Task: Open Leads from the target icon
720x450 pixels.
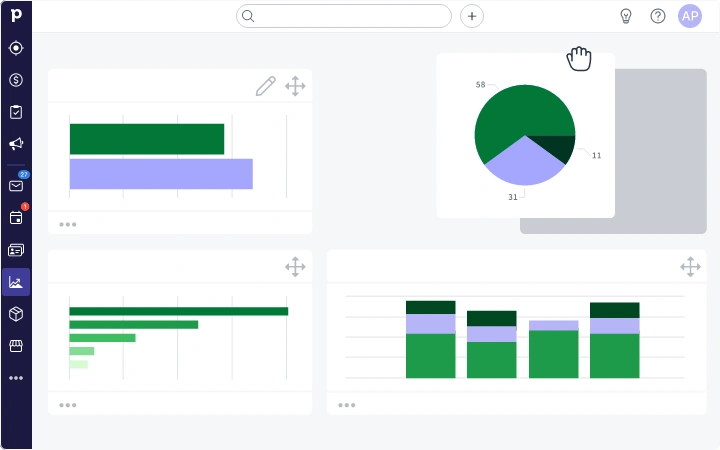Action: [x=16, y=48]
